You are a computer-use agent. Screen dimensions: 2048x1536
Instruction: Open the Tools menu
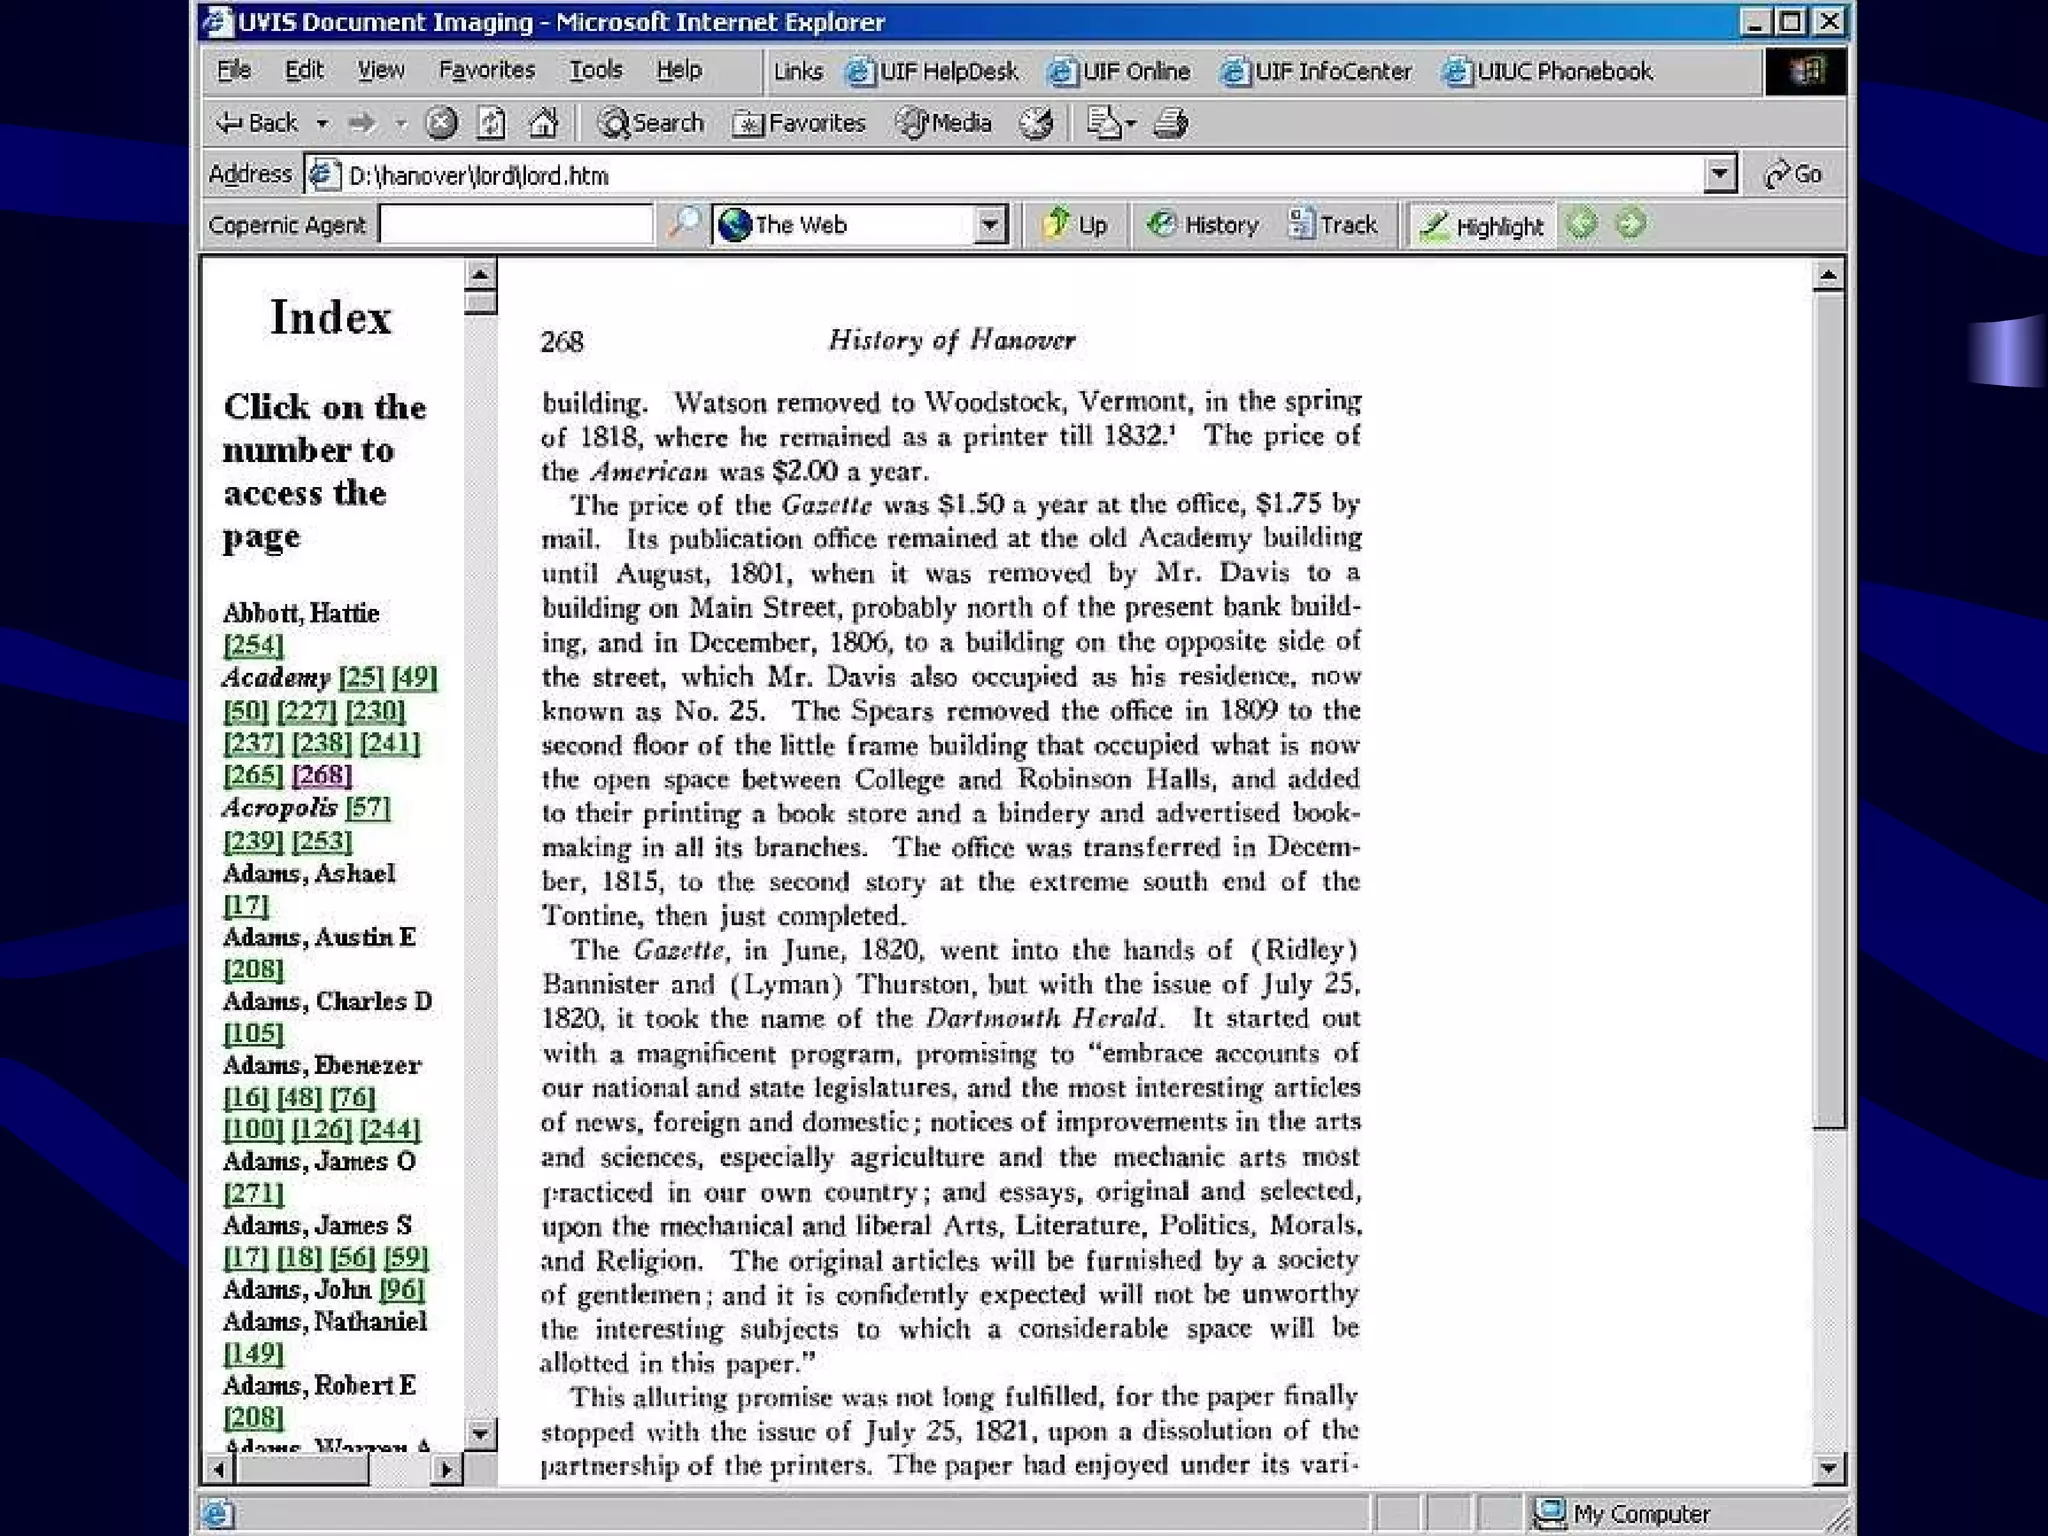click(x=595, y=70)
